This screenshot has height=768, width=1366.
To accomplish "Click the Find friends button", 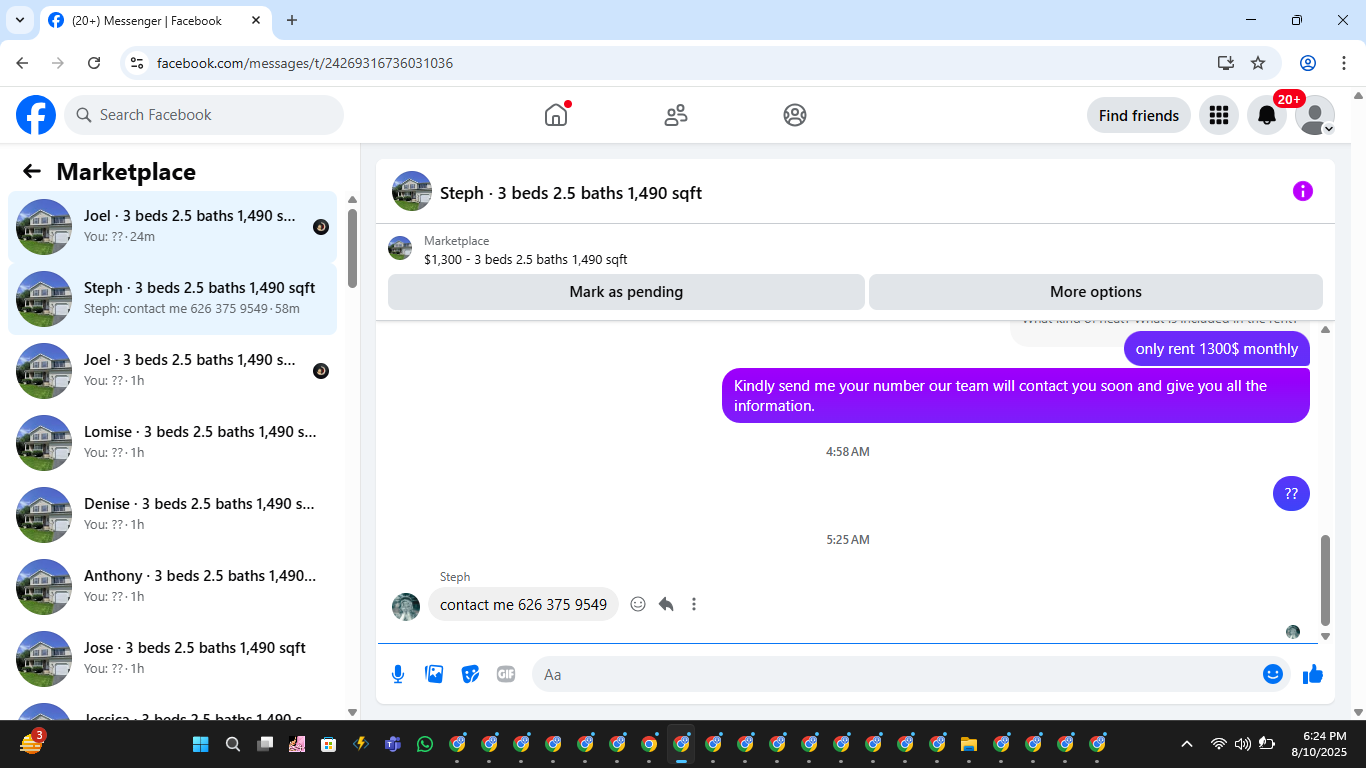I will pos(1138,115).
